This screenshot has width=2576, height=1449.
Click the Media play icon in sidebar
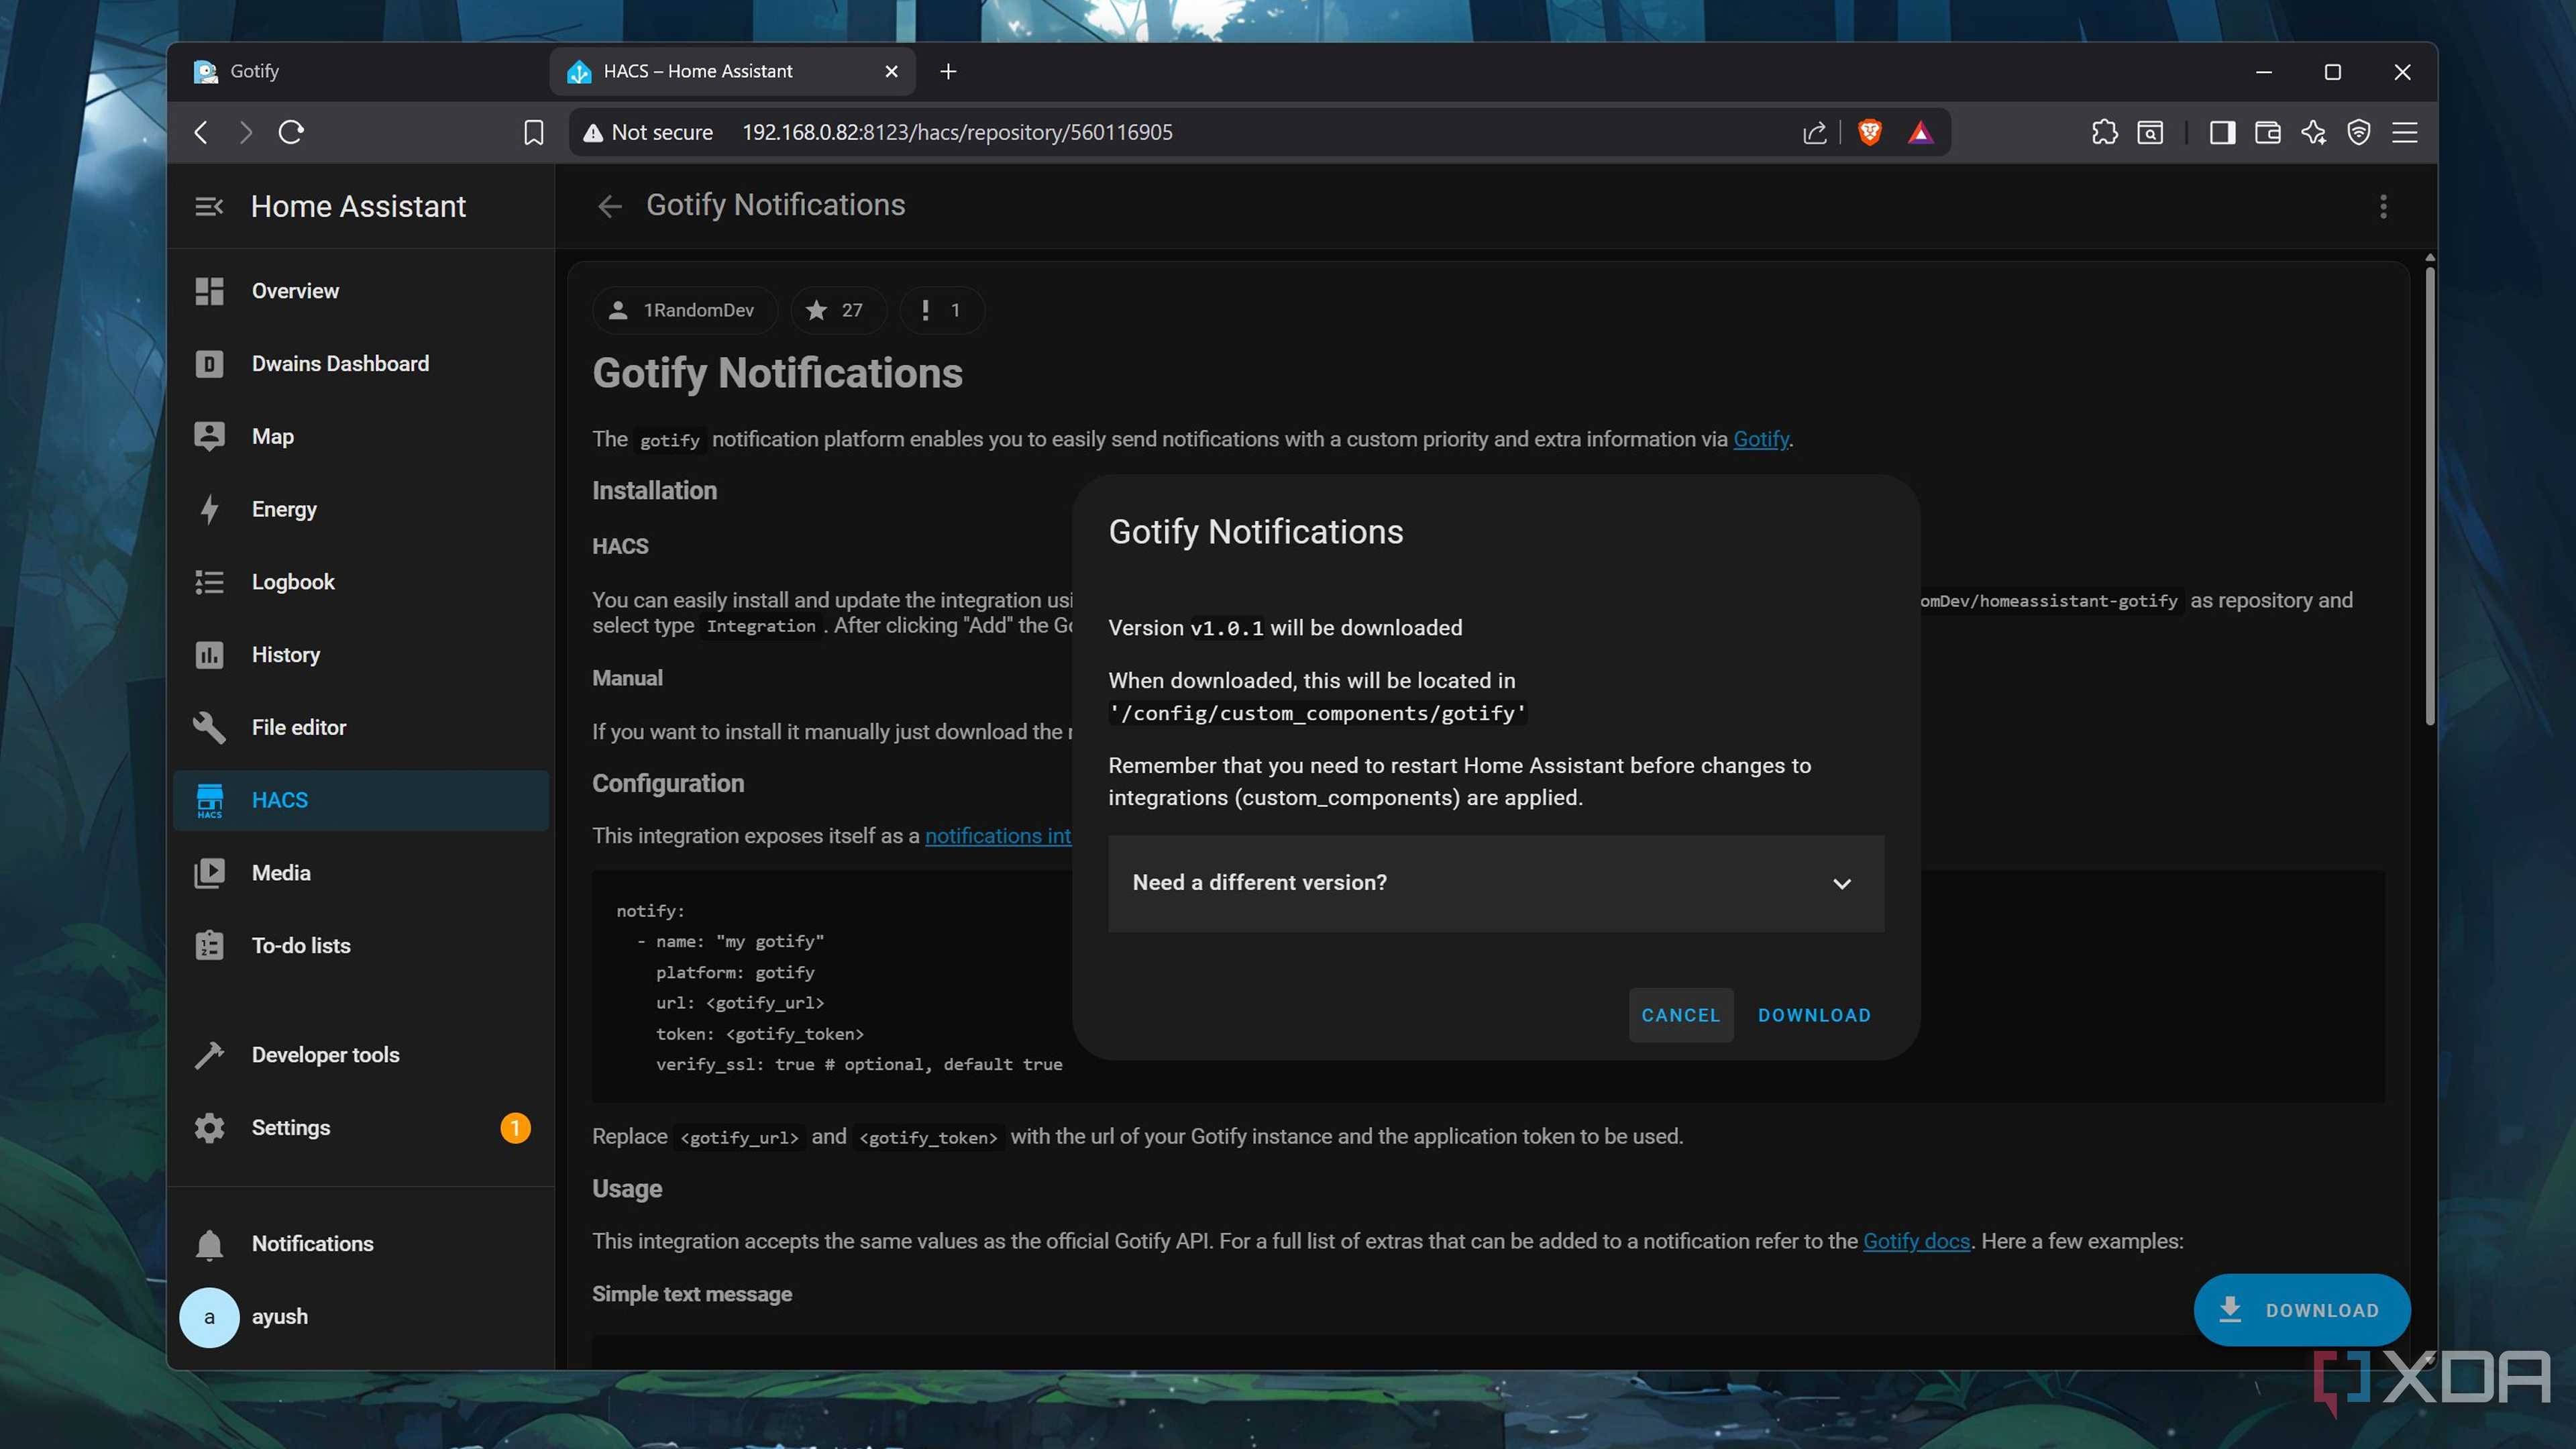pyautogui.click(x=209, y=873)
